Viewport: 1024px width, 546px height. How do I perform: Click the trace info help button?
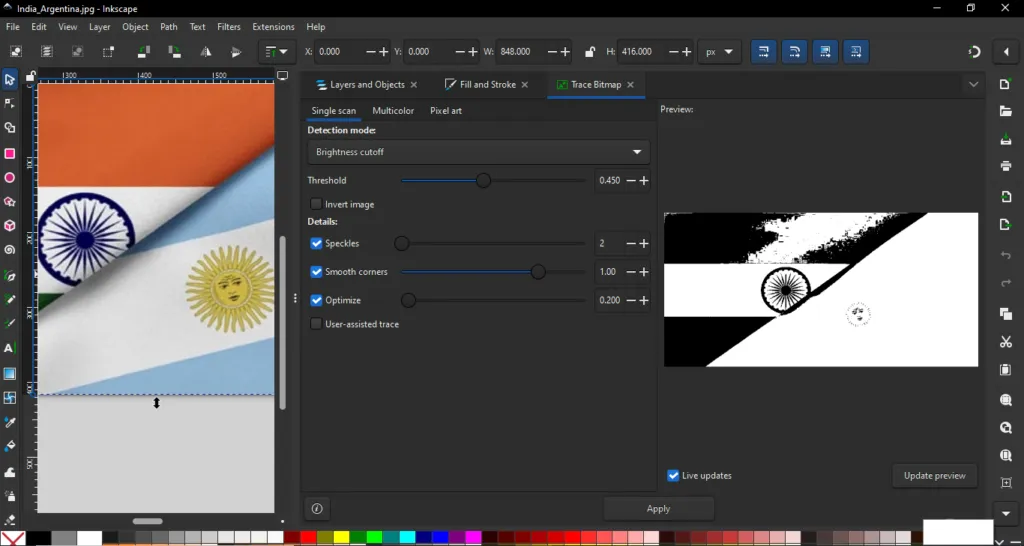317,509
